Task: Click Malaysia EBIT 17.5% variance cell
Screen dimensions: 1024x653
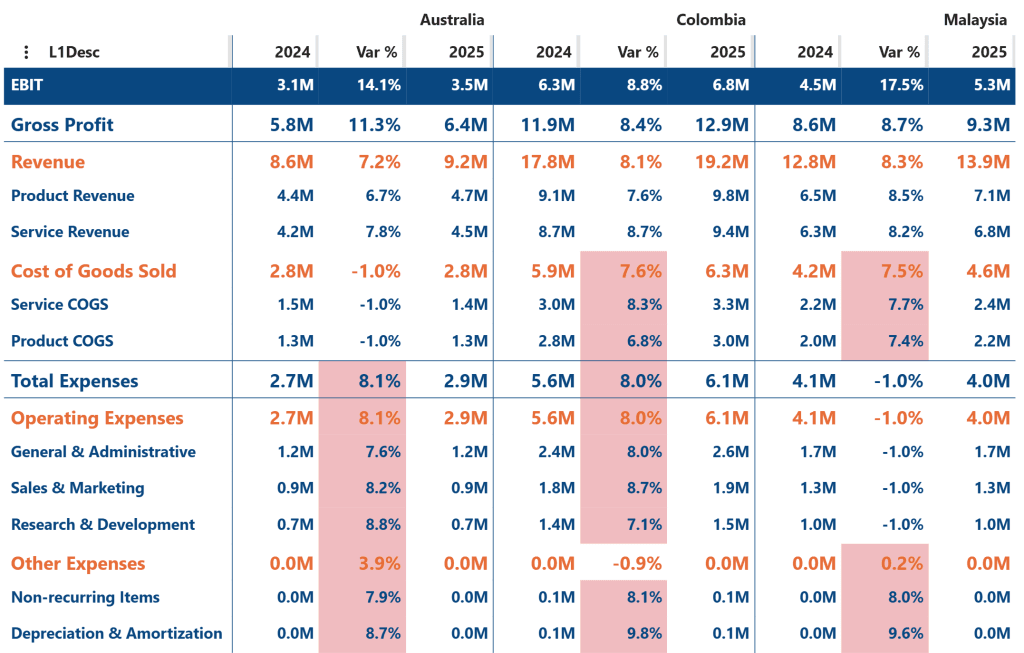Action: (x=885, y=86)
